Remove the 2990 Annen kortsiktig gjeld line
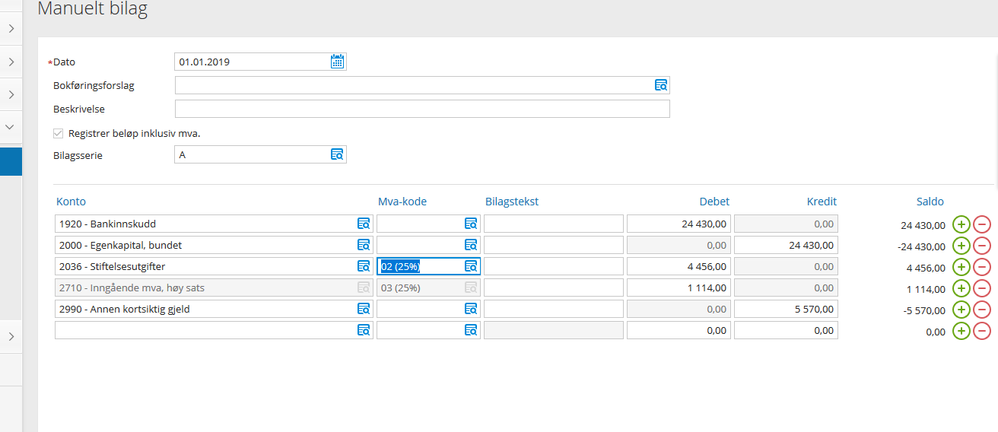 click(982, 310)
